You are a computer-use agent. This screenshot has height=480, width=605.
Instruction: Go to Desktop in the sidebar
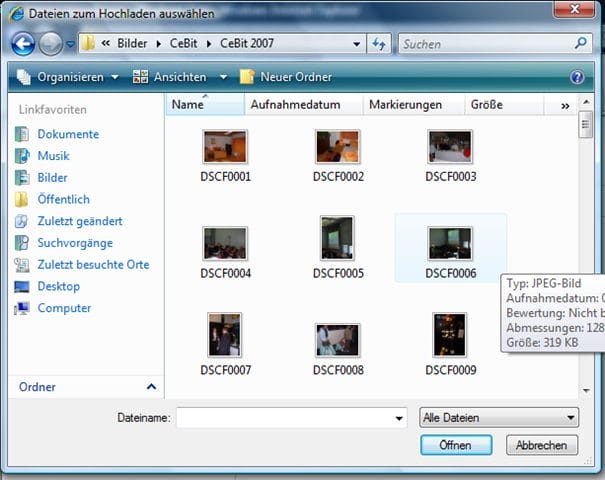click(58, 286)
